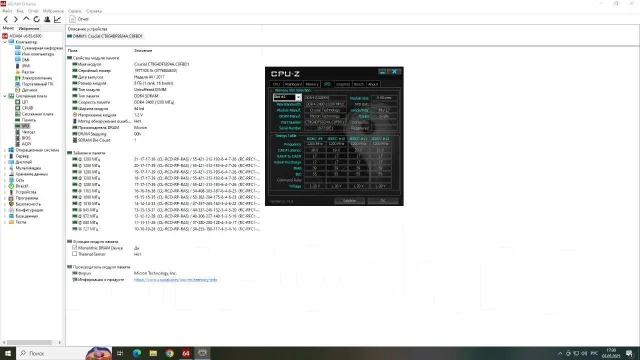Collapse the Системная плата tree branch
Image resolution: width=640 pixels, height=360 pixels.
click(5, 96)
